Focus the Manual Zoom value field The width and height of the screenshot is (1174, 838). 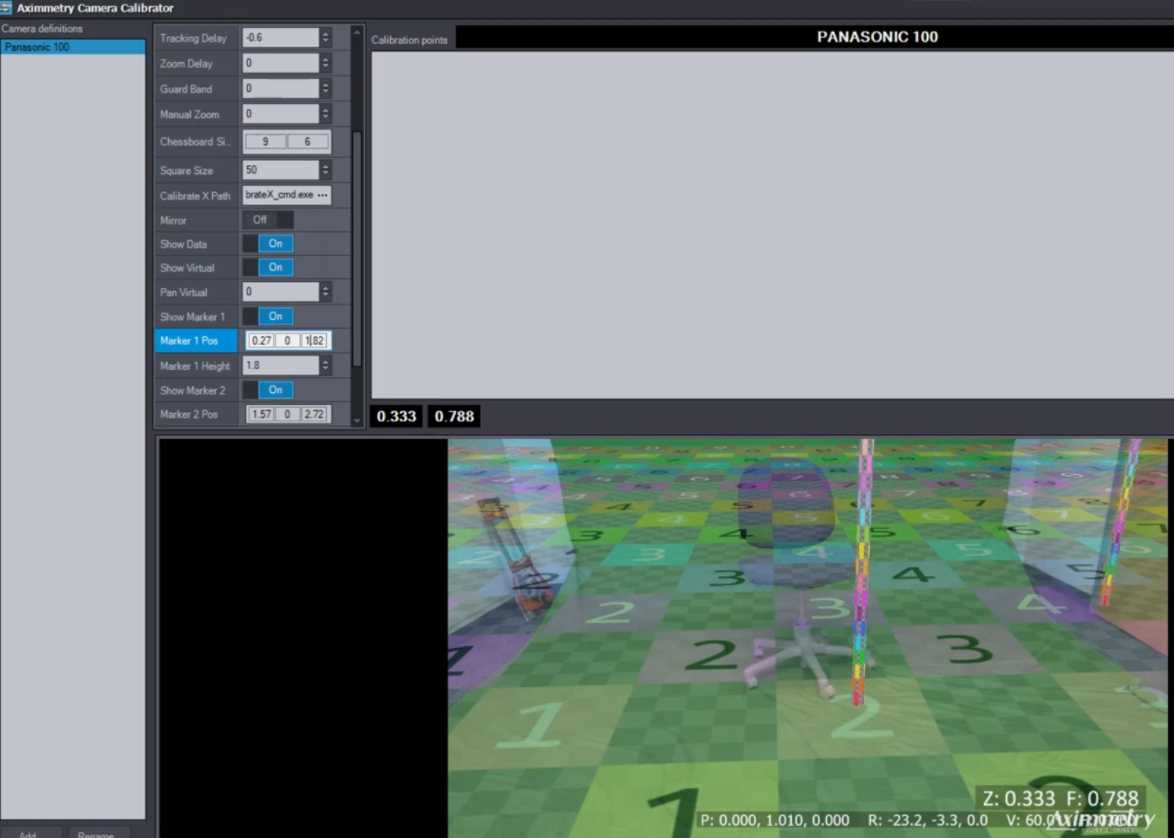pos(282,114)
